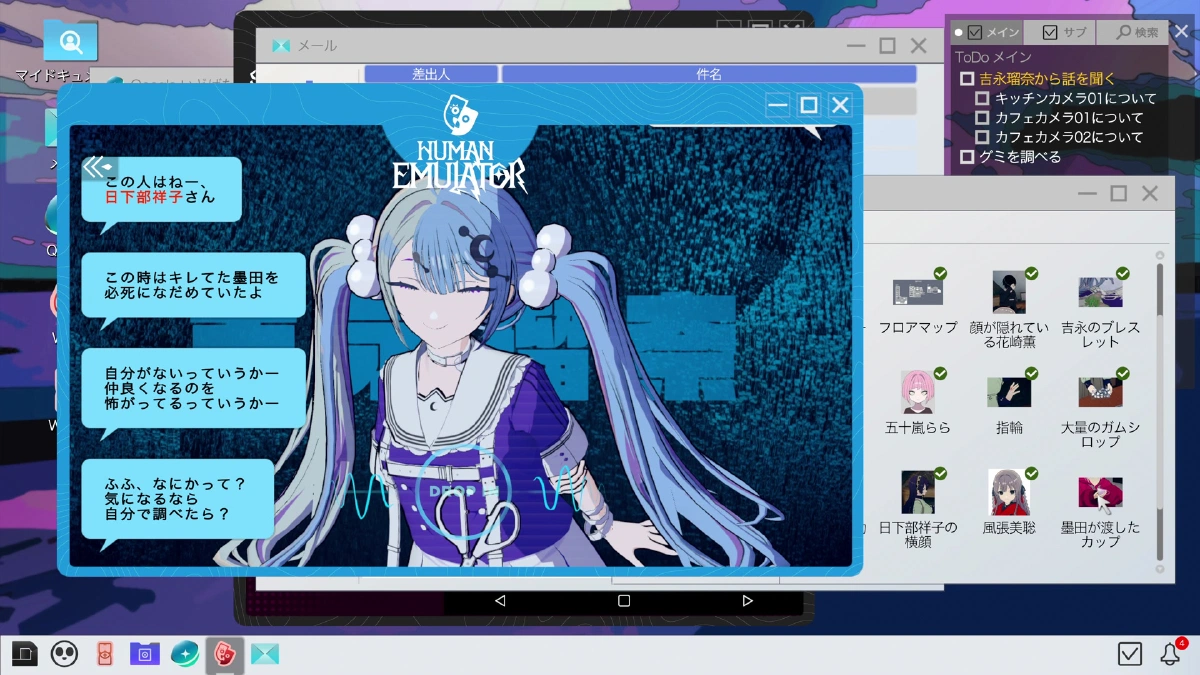Image resolution: width=1200 pixels, height=675 pixels.
Task: Tap the Android back triangle button
Action: pyautogui.click(x=500, y=601)
